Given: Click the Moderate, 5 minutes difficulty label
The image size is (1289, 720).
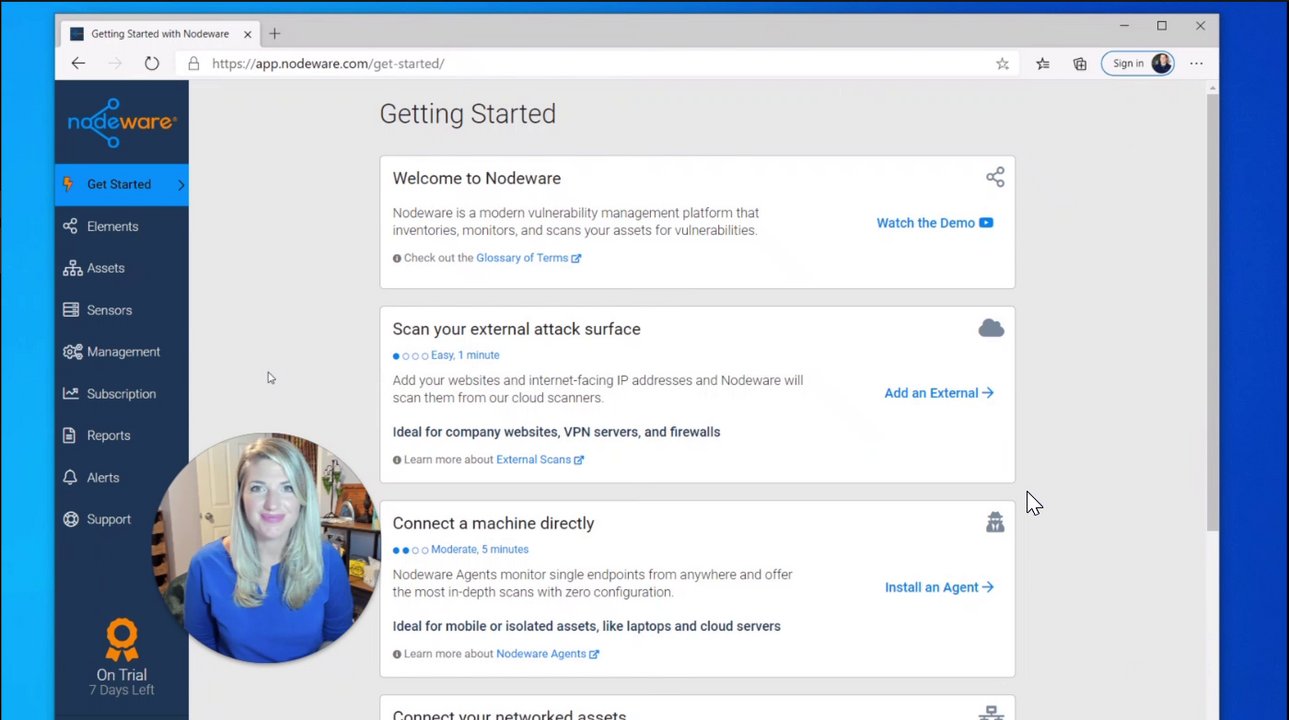Looking at the screenshot, I should [480, 549].
